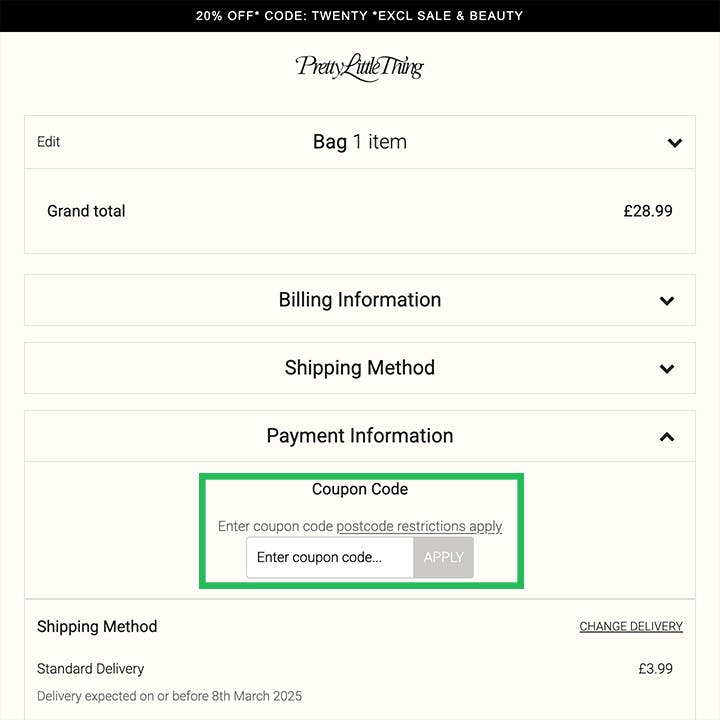This screenshot has height=720, width=720.
Task: Expand the Bag section chevron arrow
Action: [675, 143]
